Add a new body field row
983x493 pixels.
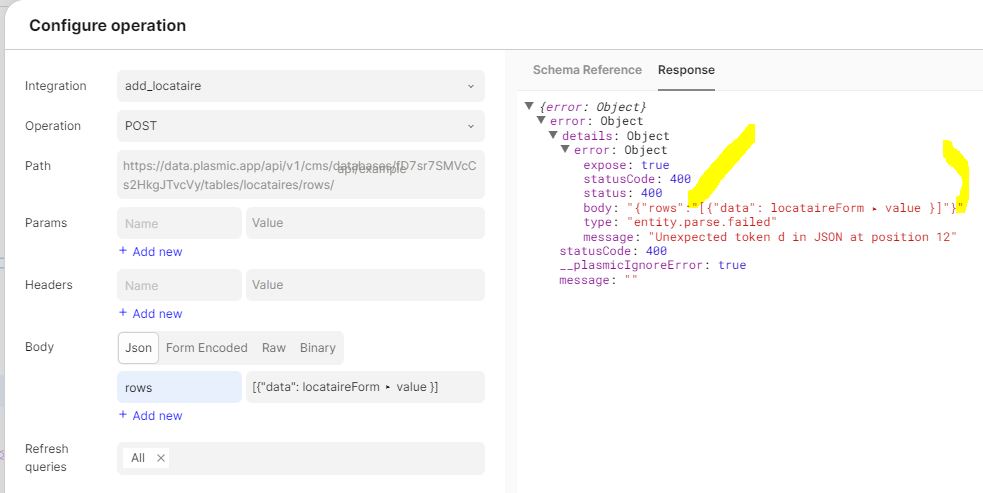tap(150, 416)
